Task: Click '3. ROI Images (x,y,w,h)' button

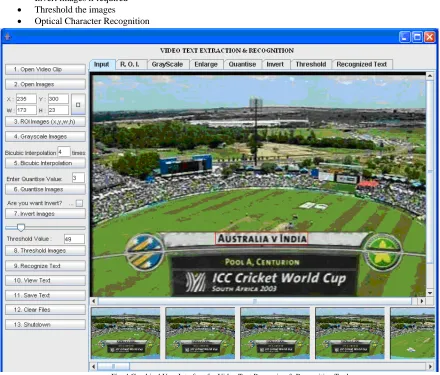Action: (45, 122)
